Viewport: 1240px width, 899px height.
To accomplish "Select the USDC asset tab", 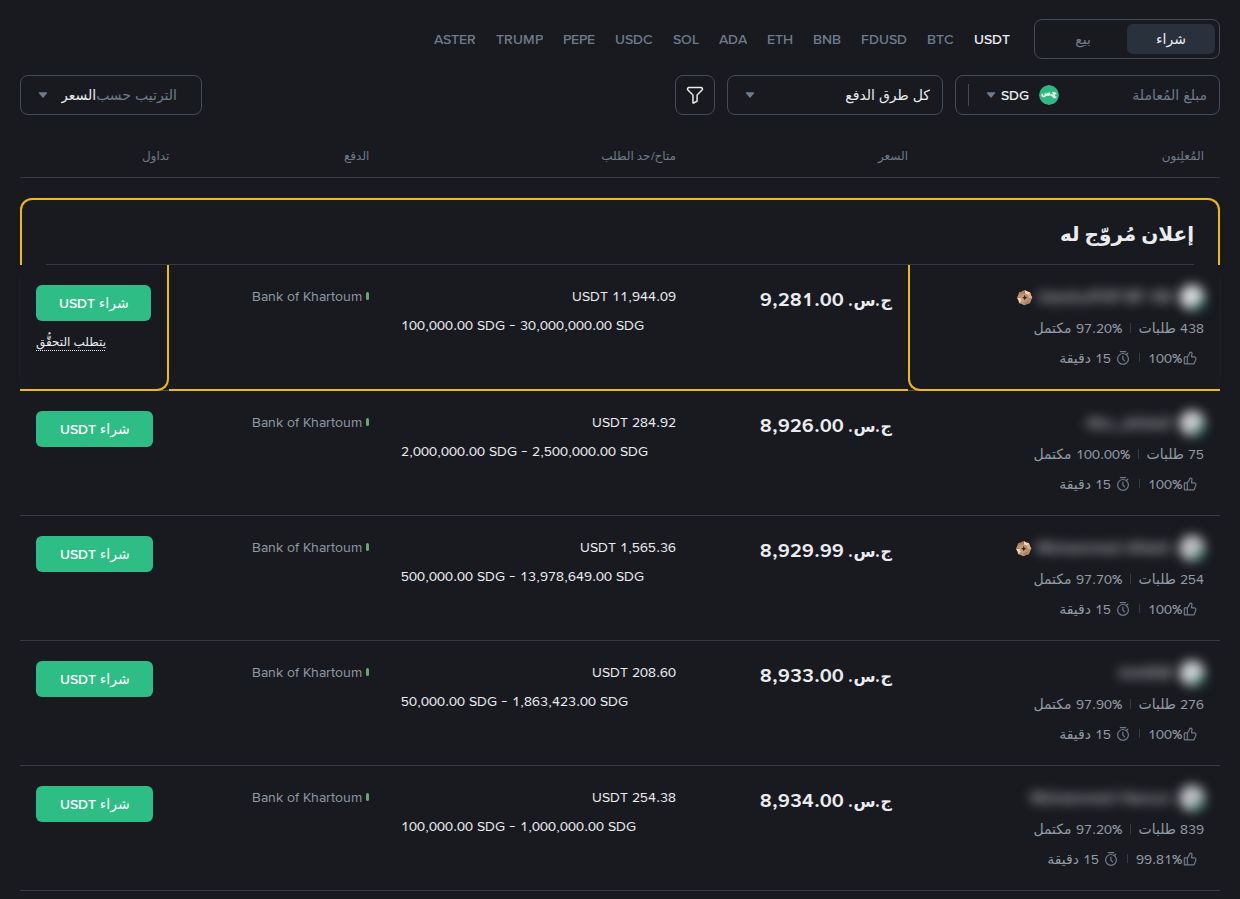I will pyautogui.click(x=634, y=40).
